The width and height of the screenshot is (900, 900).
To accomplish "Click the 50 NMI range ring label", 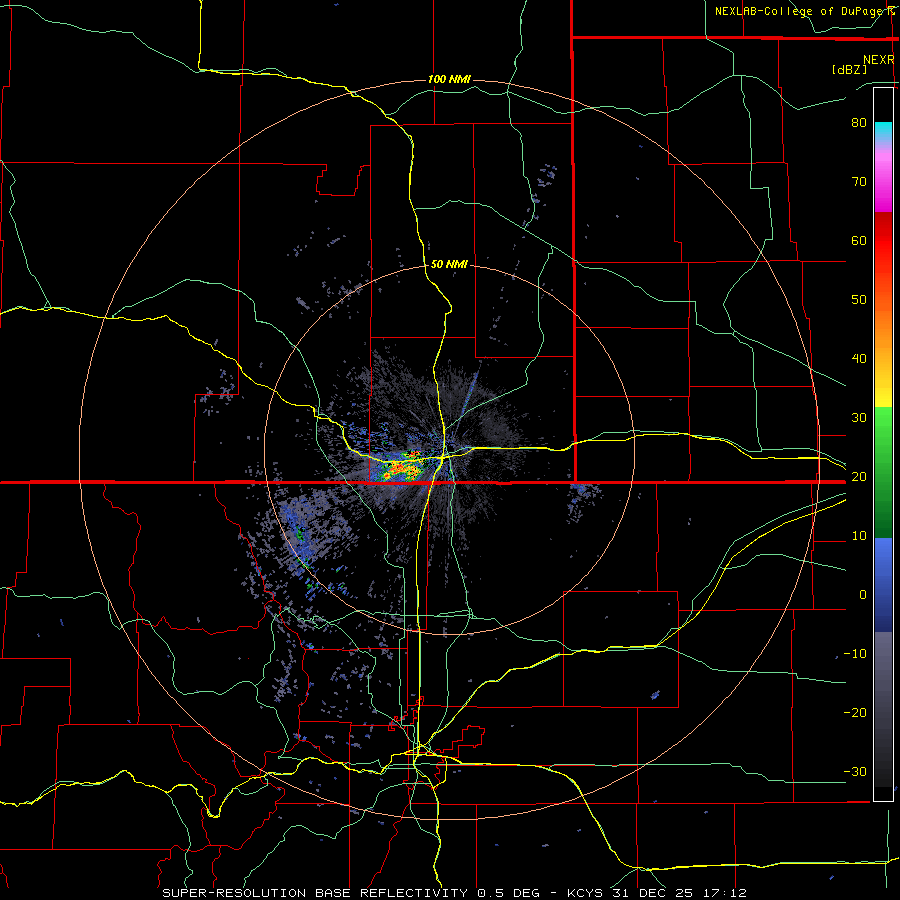I will click(449, 265).
